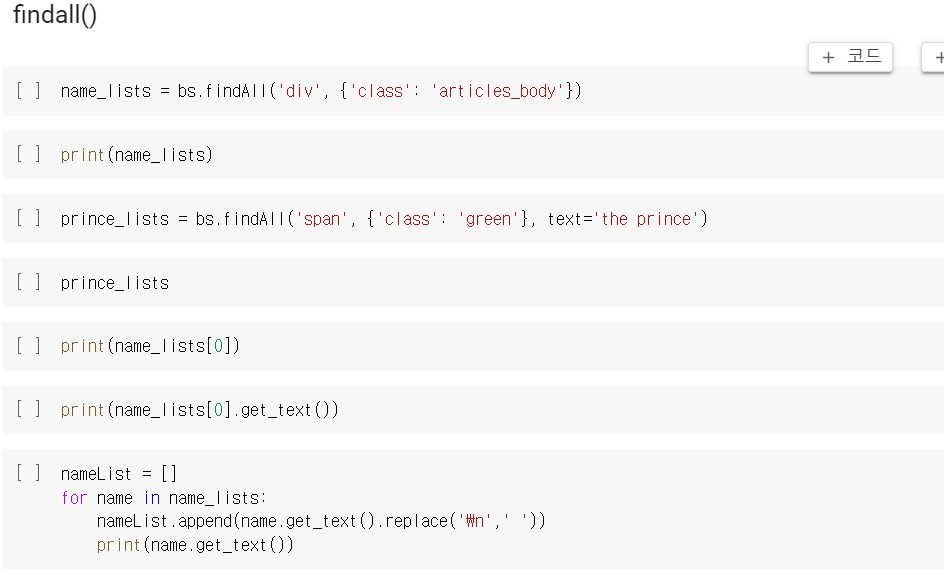This screenshot has width=944, height=577.
Task: Run the prince_lists findAll cell bracket
Action: click(x=28, y=219)
